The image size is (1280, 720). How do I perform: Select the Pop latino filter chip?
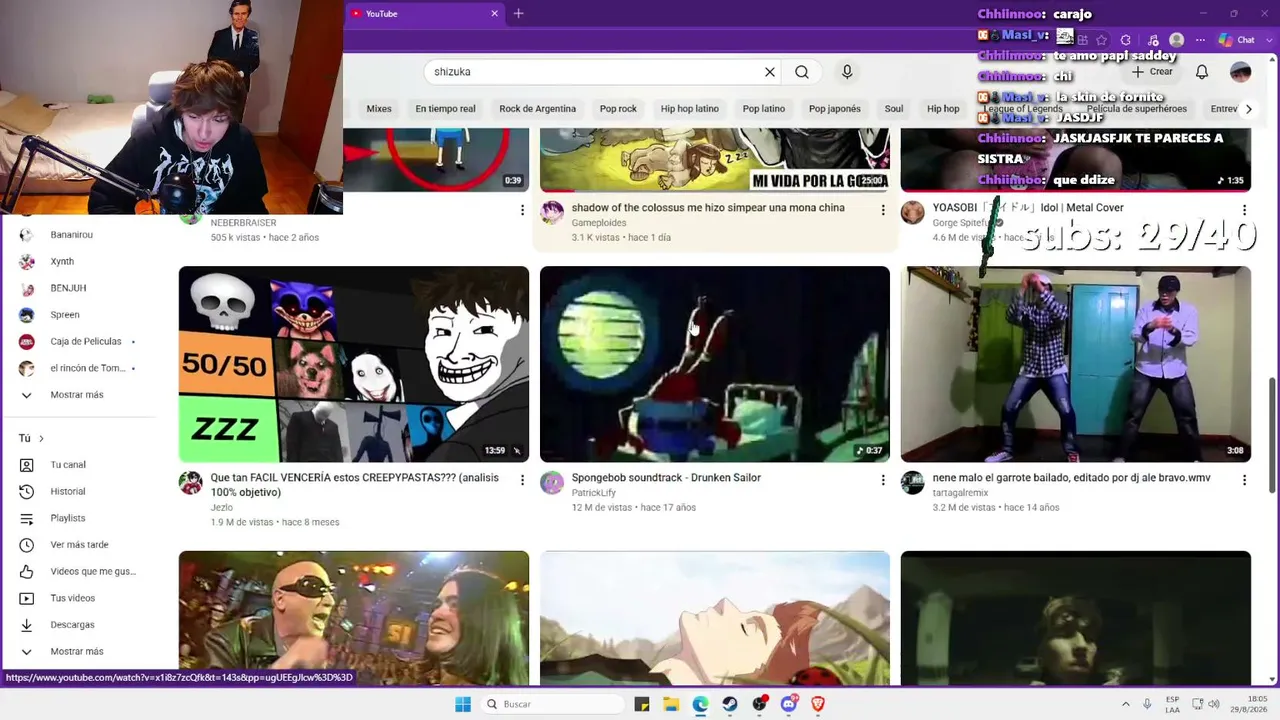(x=764, y=109)
